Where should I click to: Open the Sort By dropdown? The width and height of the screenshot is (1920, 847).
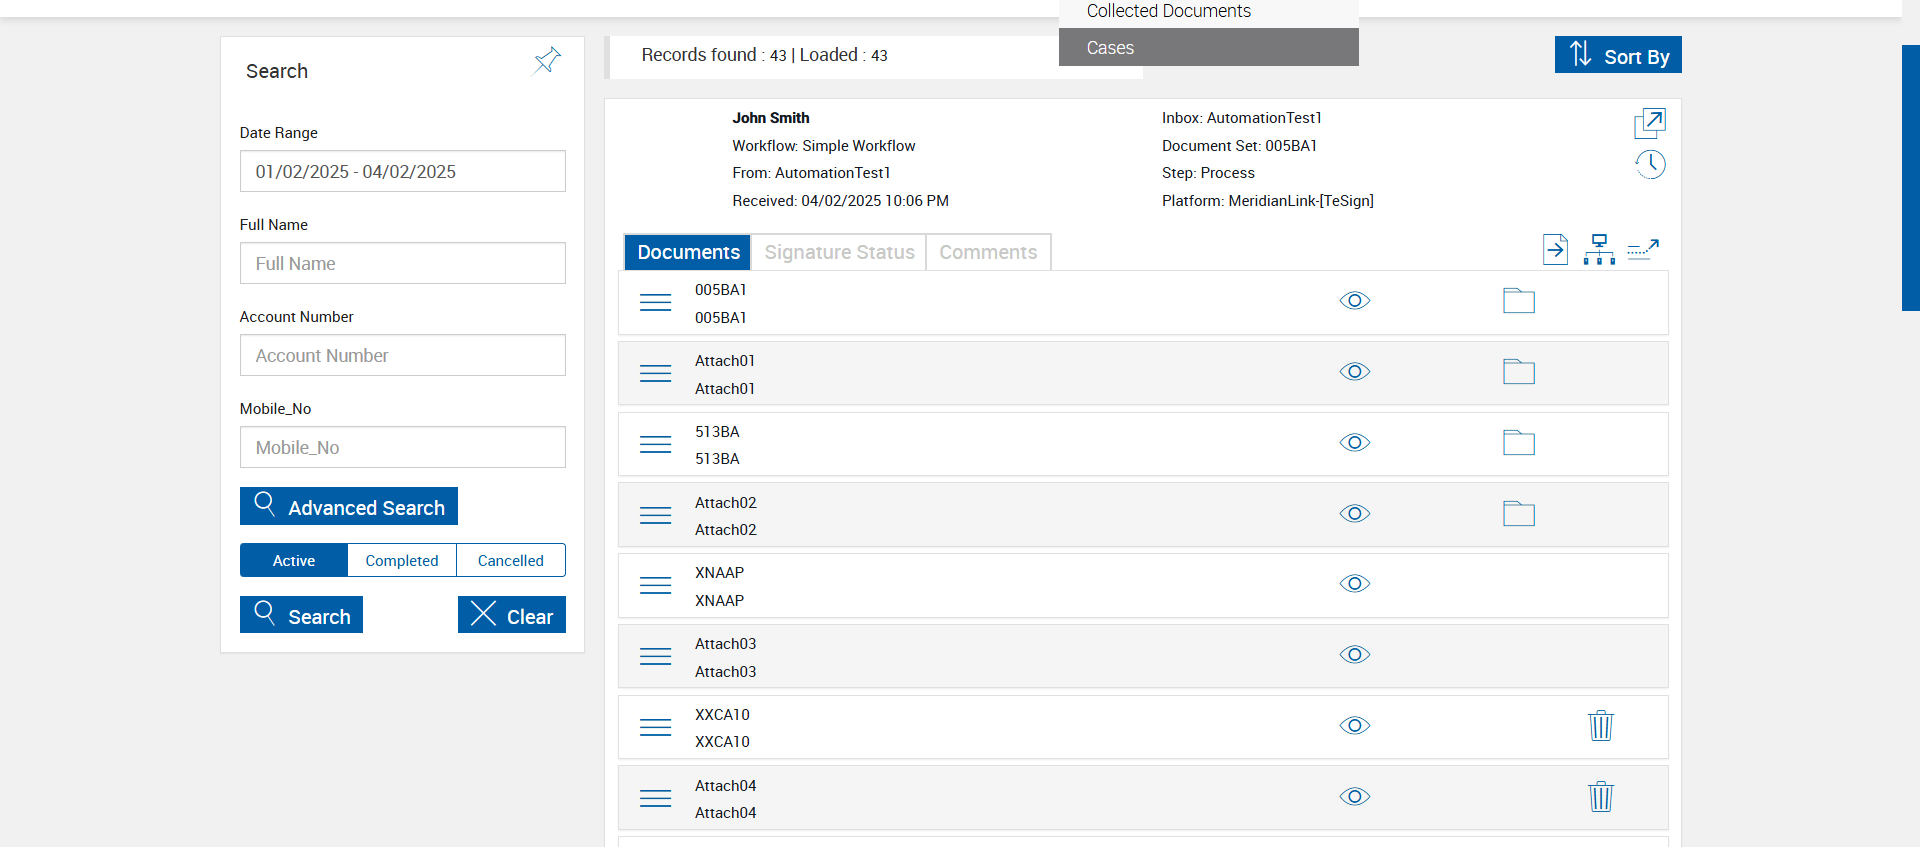click(1617, 56)
